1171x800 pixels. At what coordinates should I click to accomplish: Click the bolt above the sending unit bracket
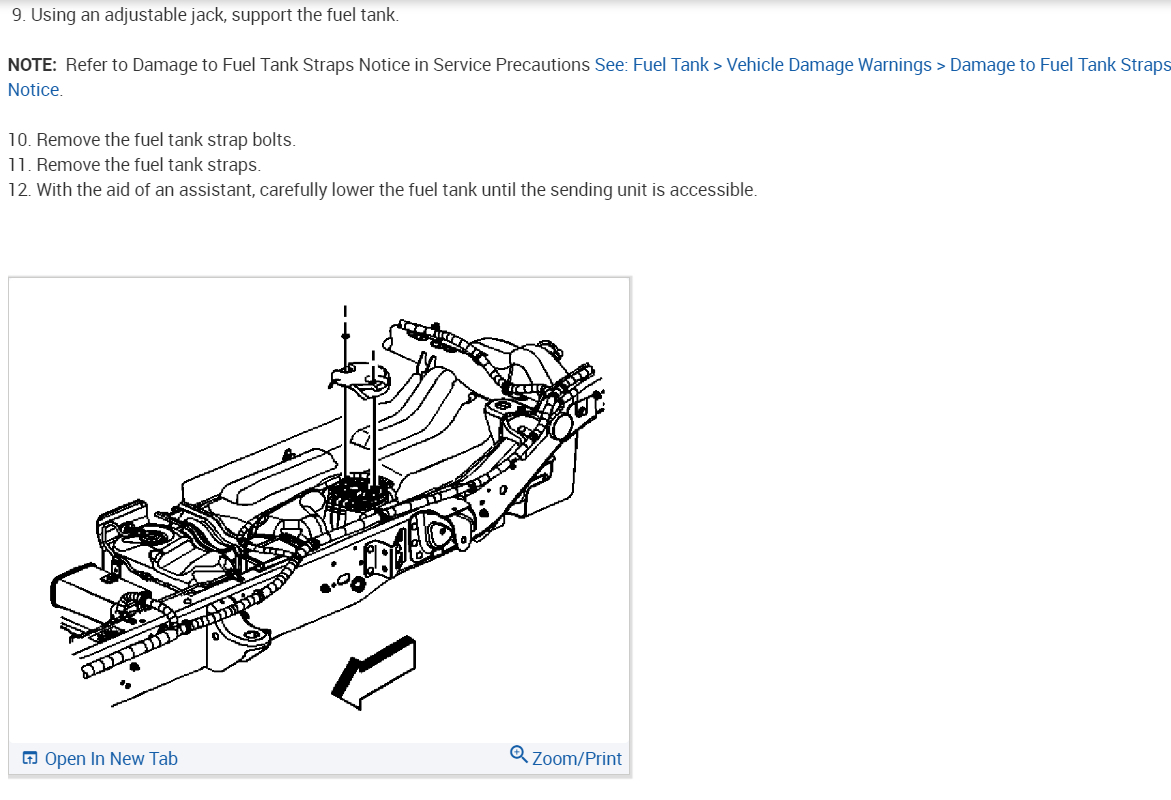pos(345,336)
